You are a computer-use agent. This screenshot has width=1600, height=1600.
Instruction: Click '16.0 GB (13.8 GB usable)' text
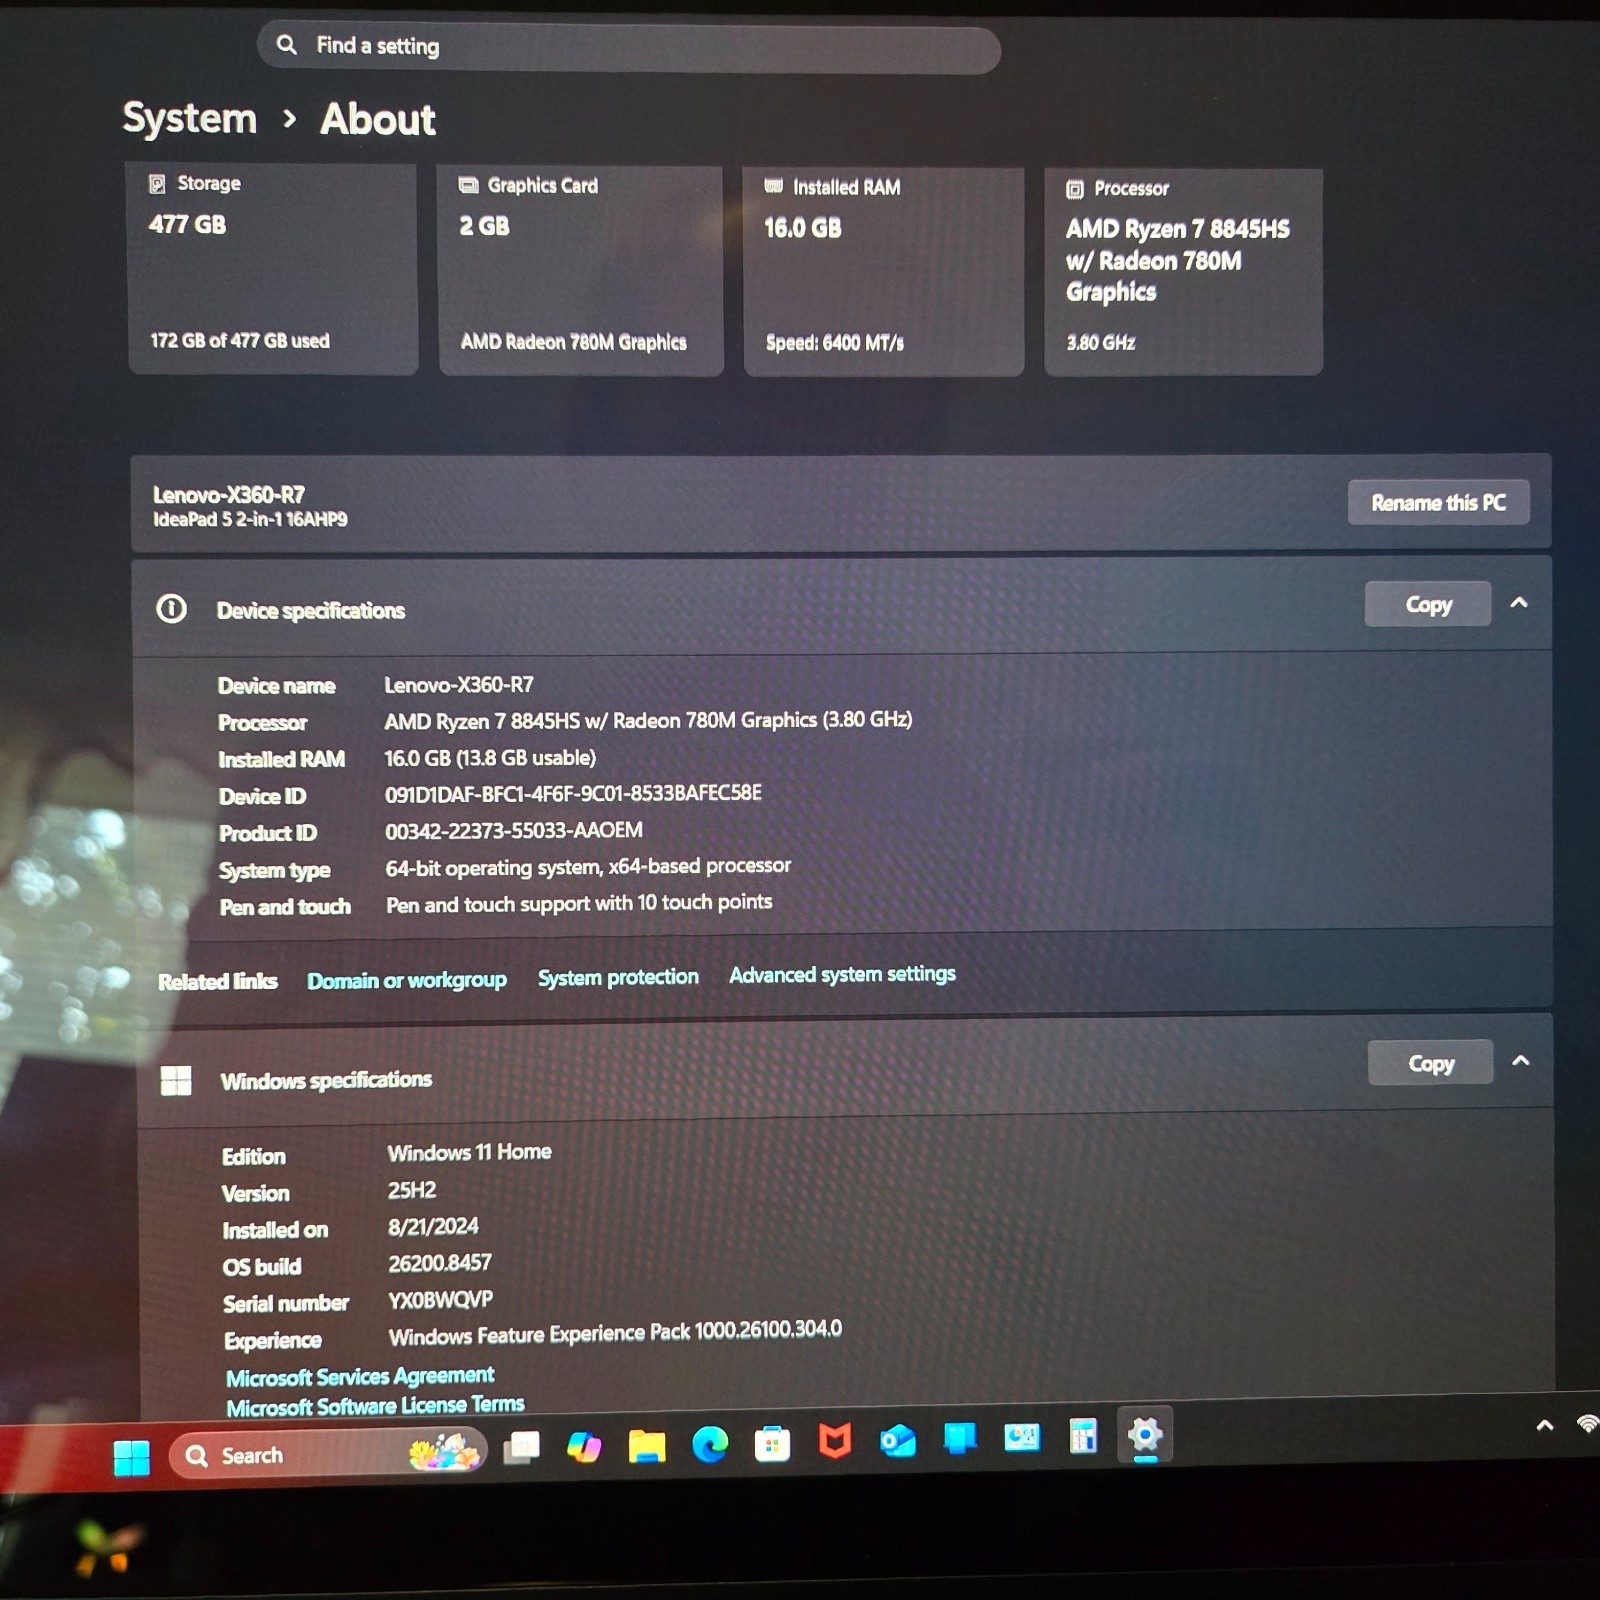point(490,758)
